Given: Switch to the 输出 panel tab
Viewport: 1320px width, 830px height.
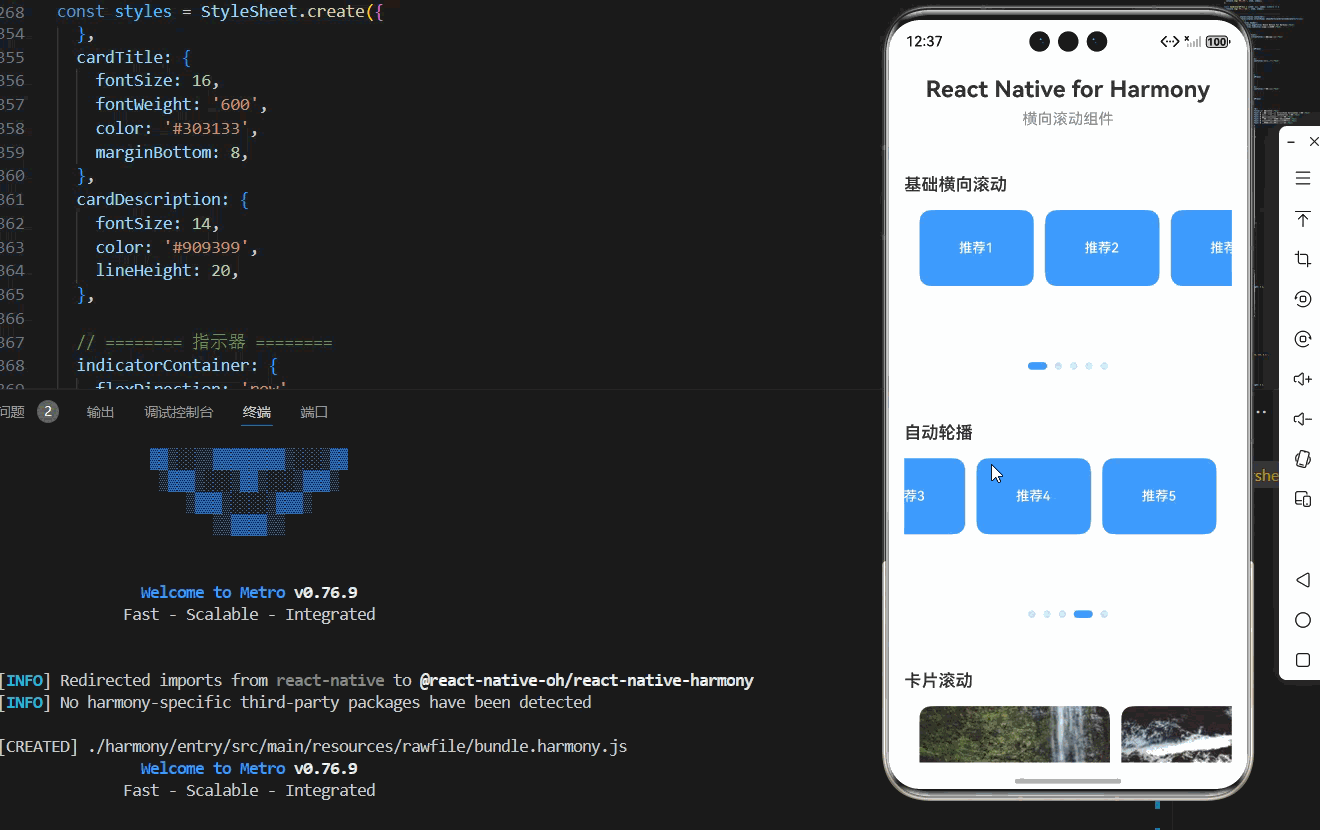Looking at the screenshot, I should (x=101, y=412).
